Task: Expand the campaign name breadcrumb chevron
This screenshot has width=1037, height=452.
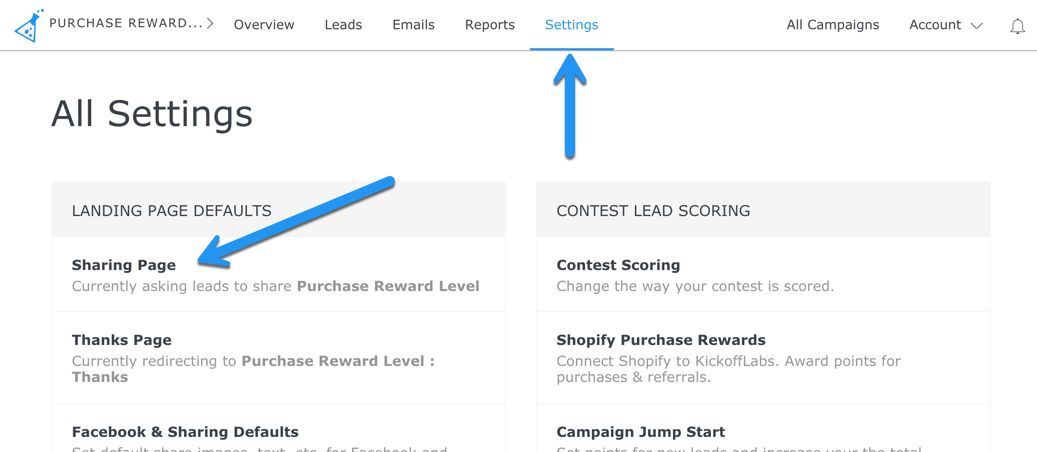Action: pos(210,24)
